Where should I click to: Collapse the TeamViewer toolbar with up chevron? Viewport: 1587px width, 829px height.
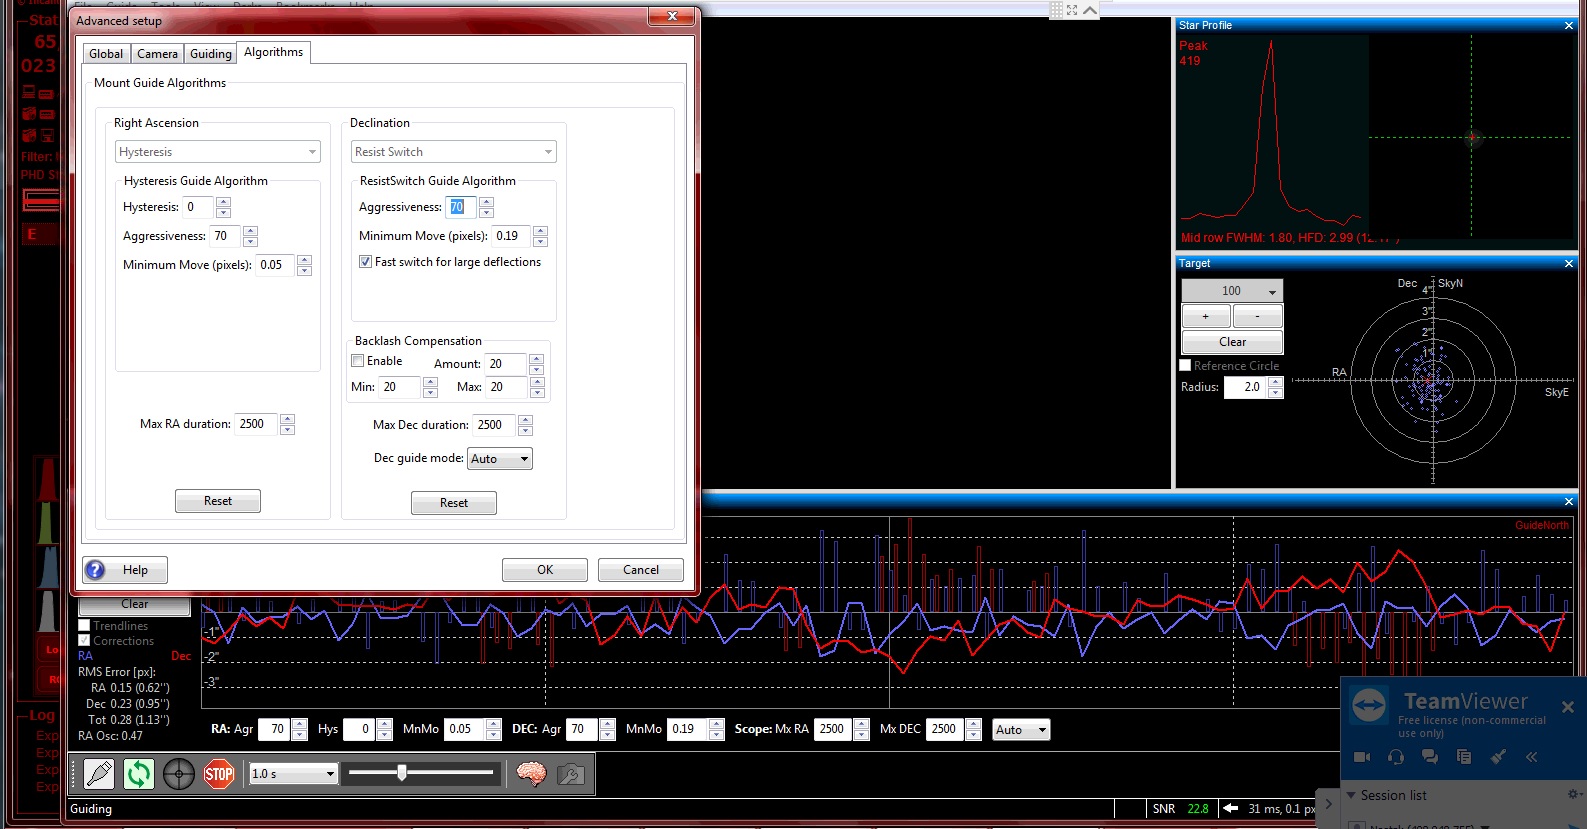coord(1090,10)
